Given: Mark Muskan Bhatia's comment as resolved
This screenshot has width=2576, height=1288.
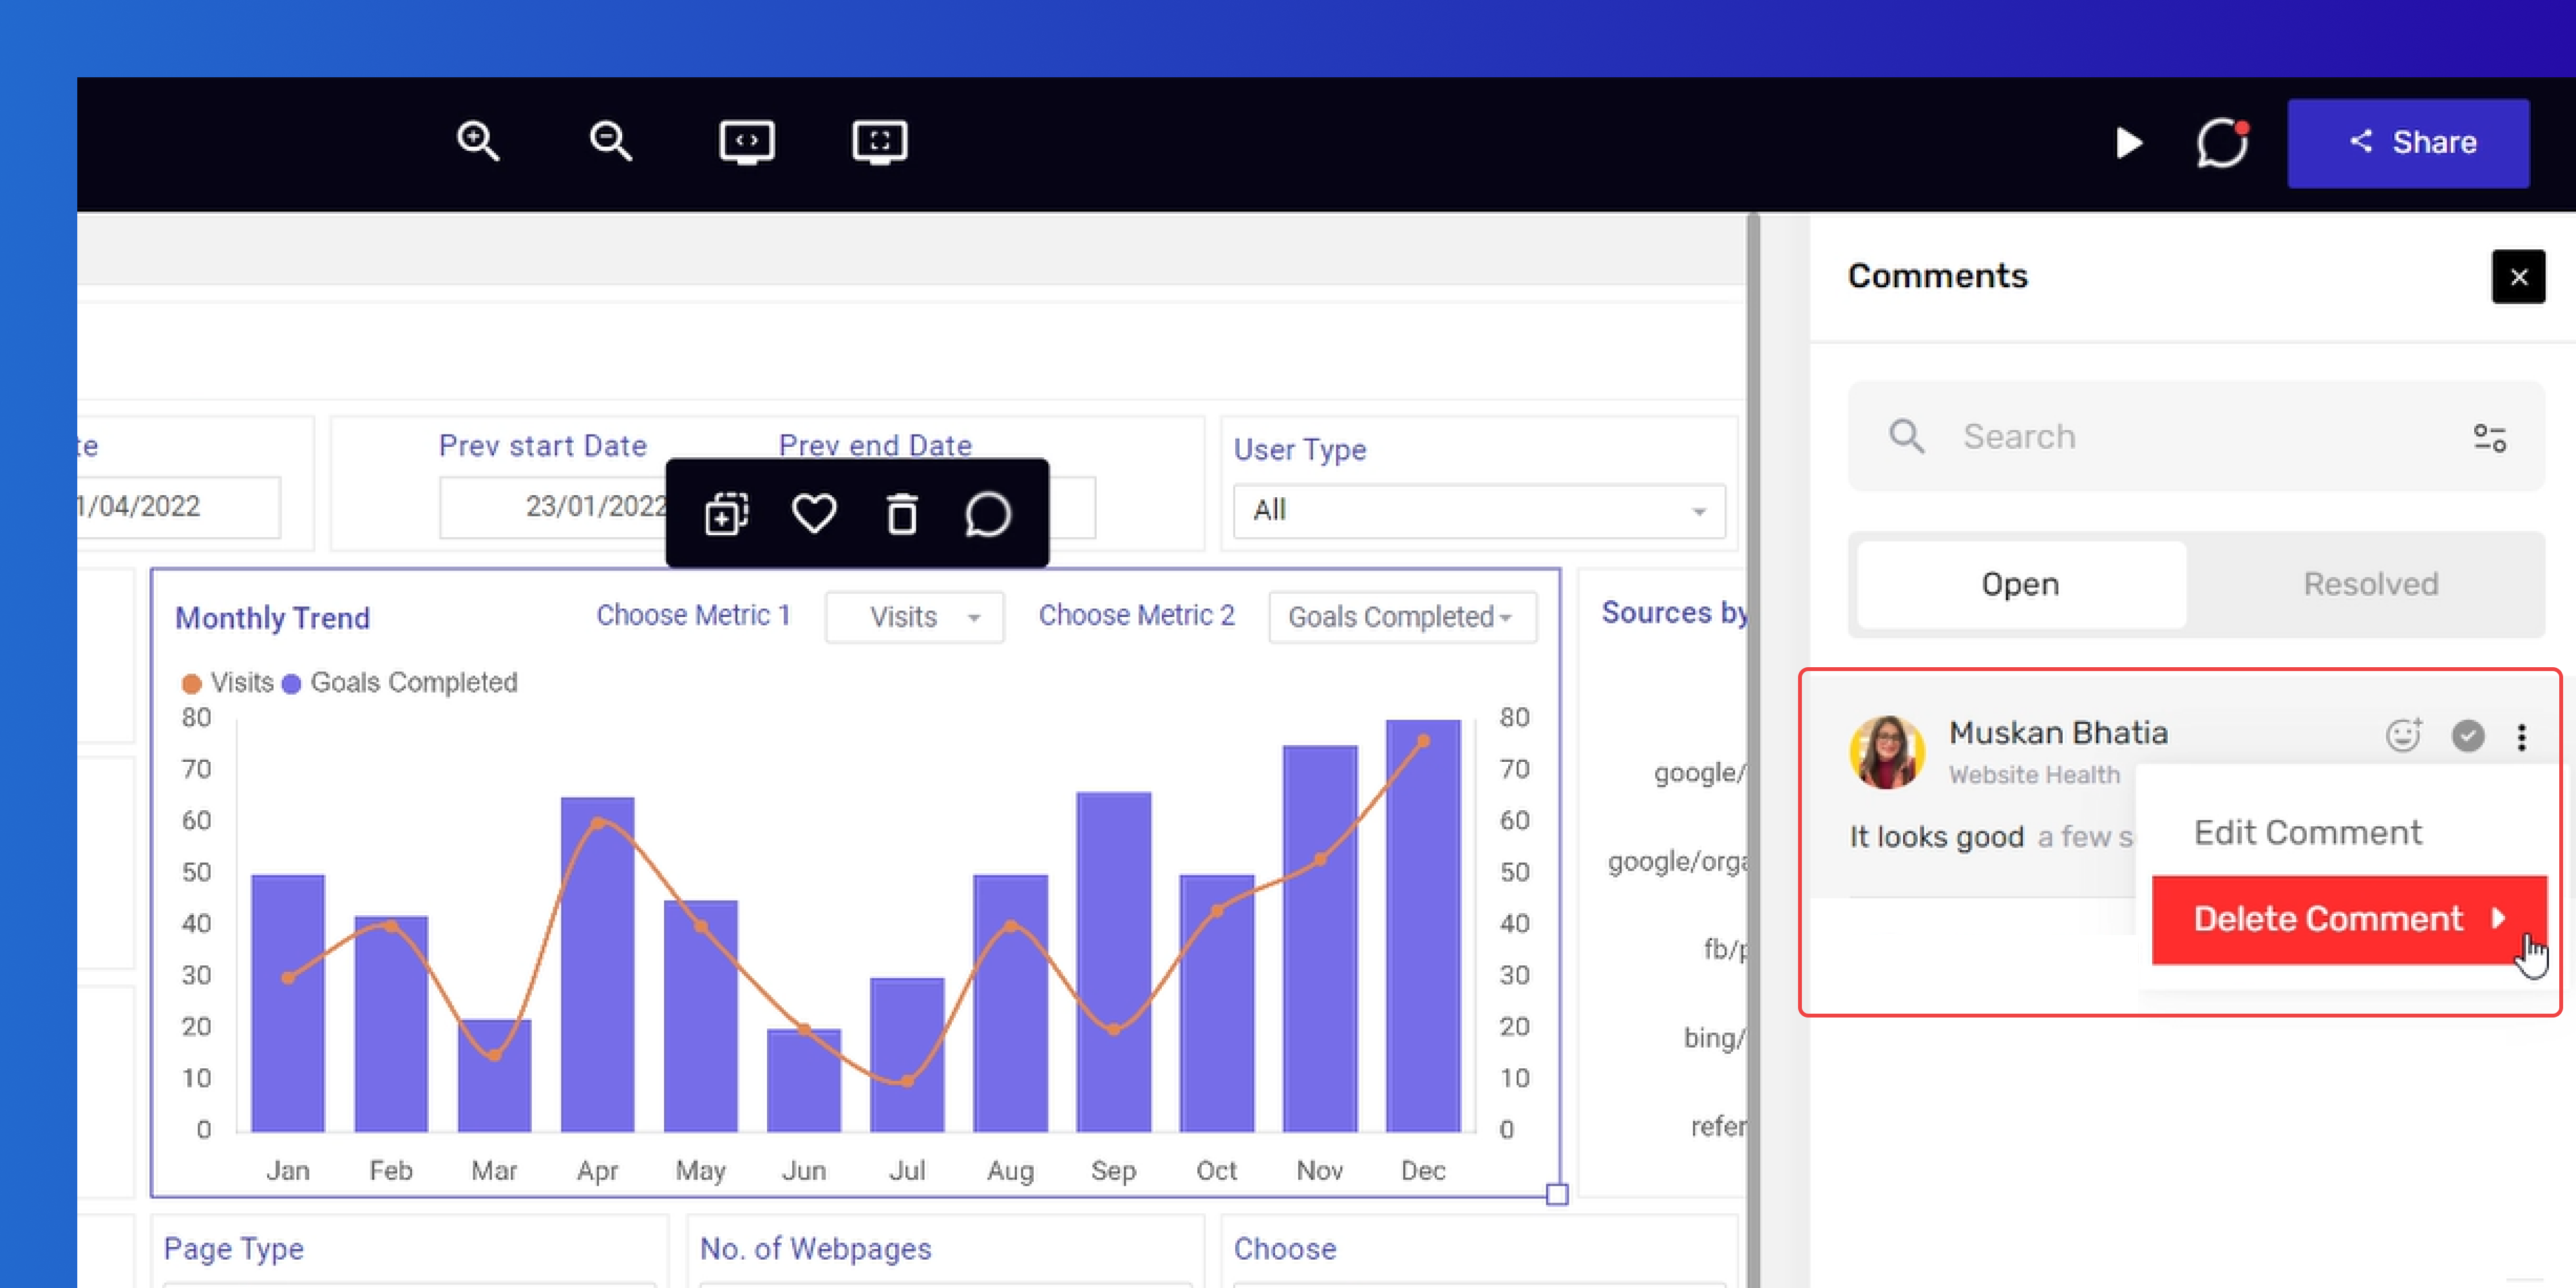Looking at the screenshot, I should click(x=2468, y=736).
